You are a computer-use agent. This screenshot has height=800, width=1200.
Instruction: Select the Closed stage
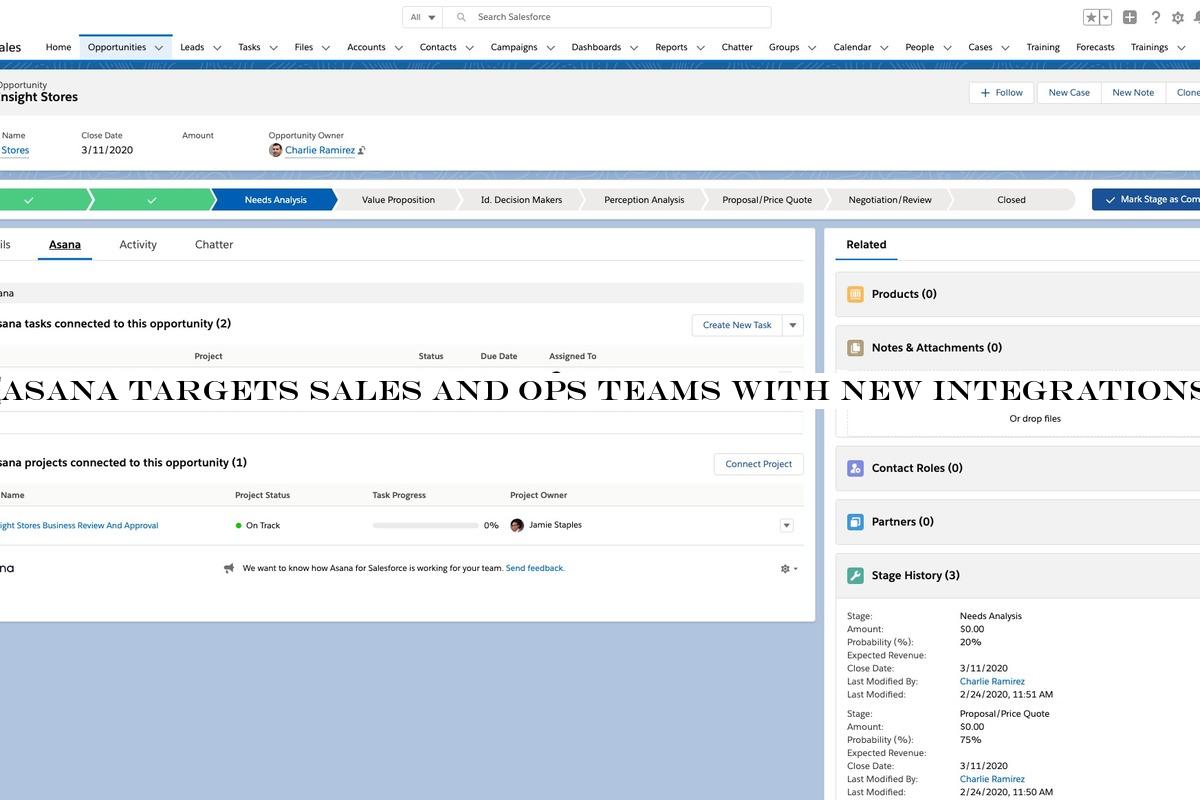[x=1011, y=200]
